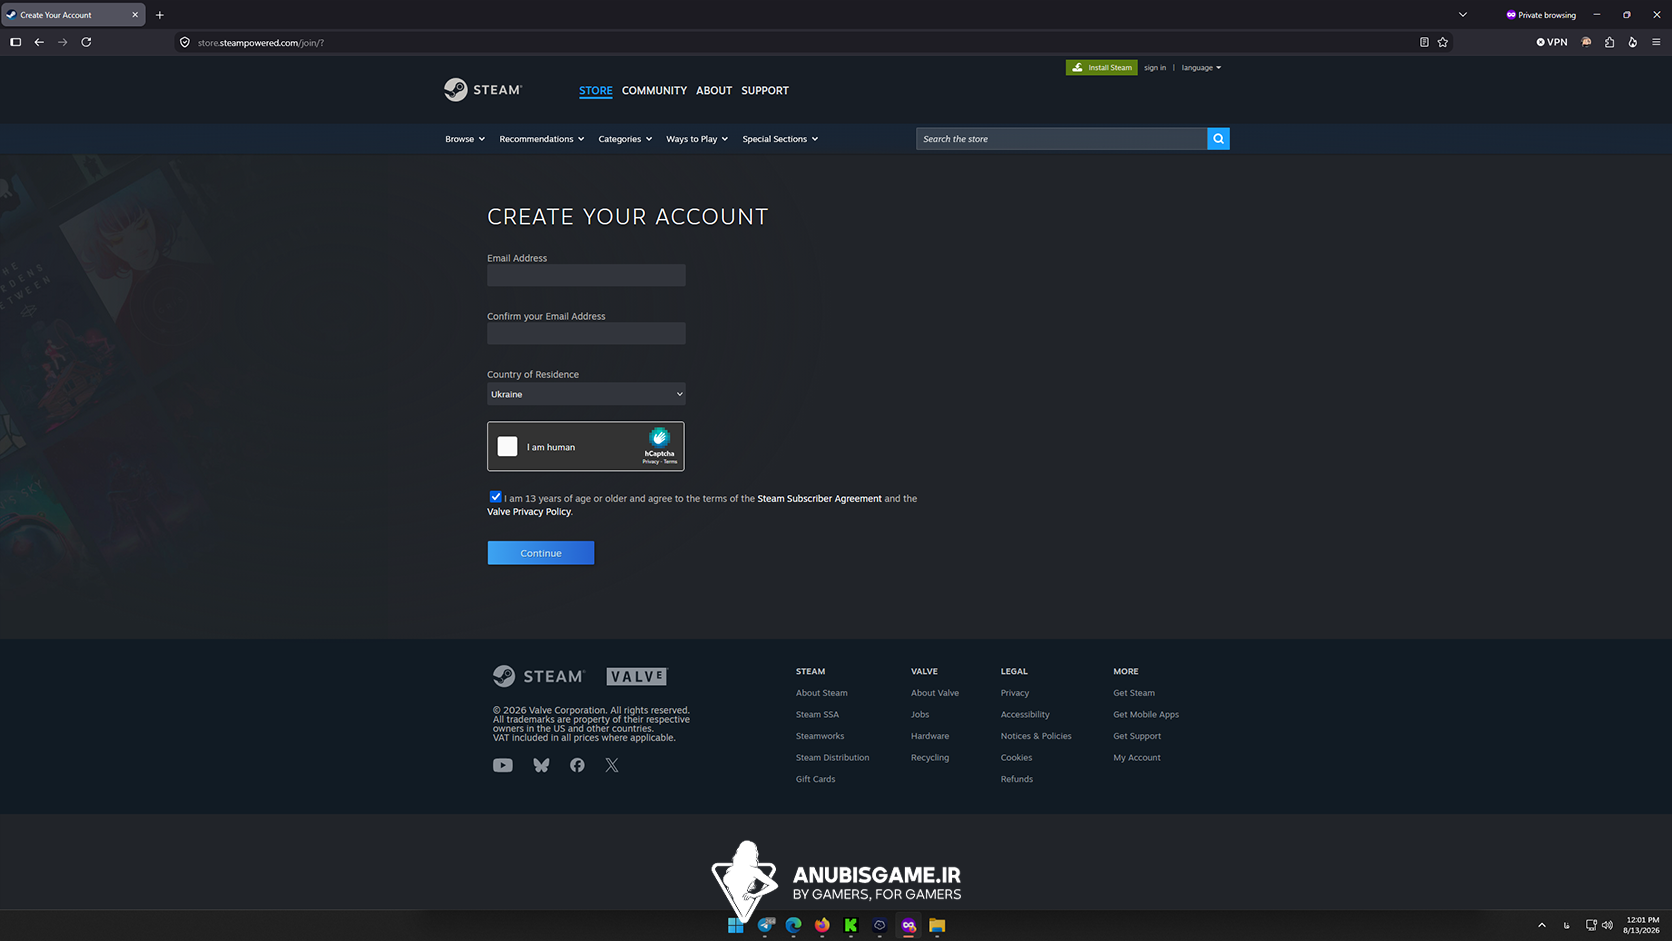Click the footer Steam logo

[x=538, y=677]
